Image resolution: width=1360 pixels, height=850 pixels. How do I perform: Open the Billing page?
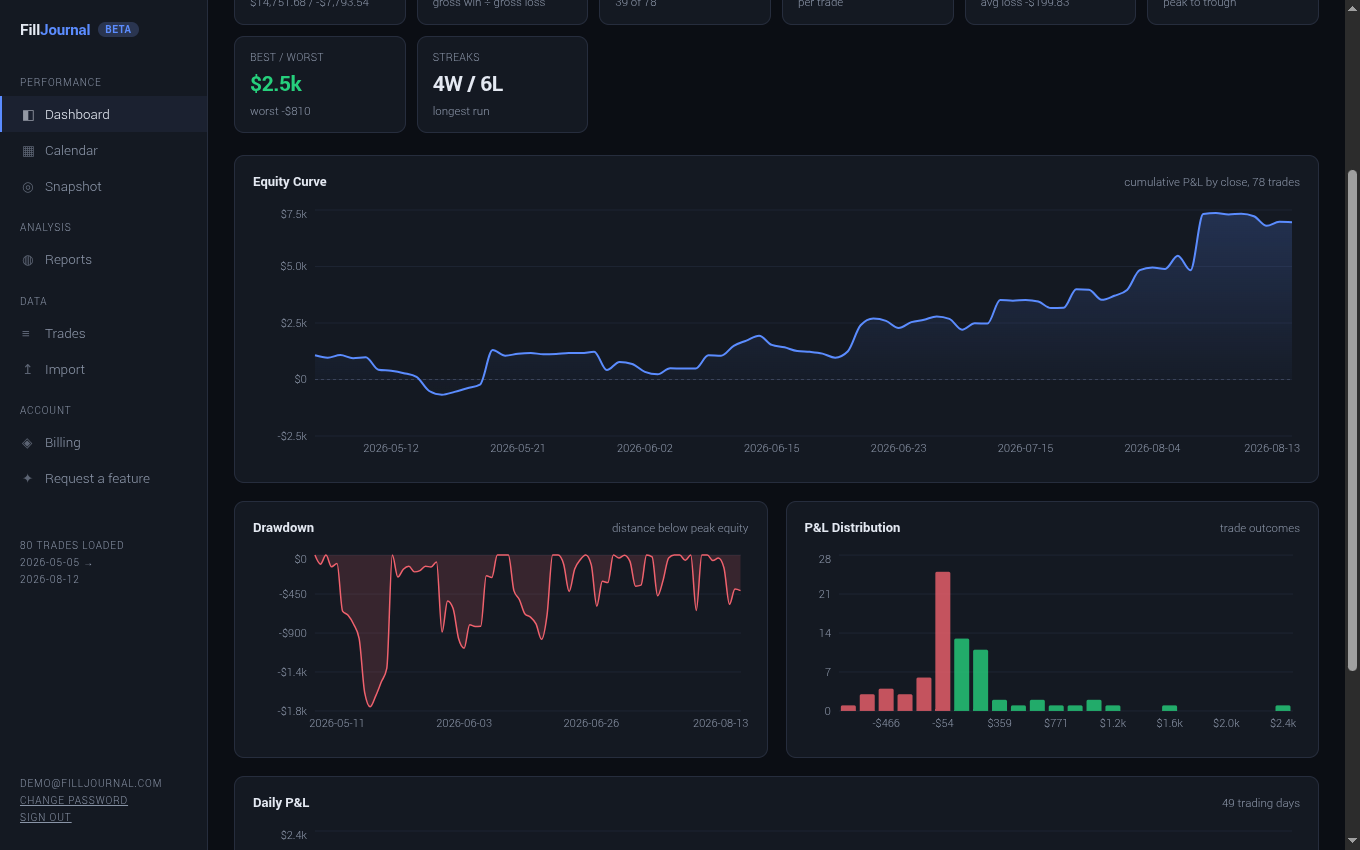104,442
